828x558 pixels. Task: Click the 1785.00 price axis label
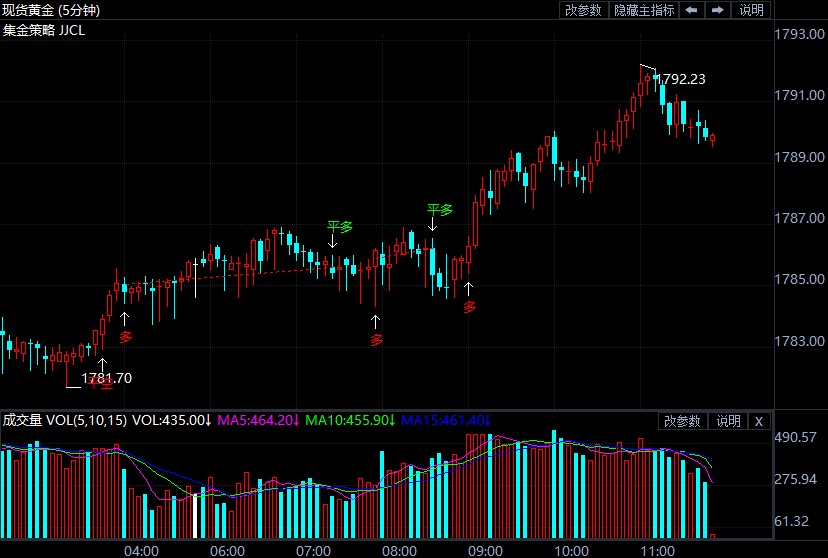799,279
